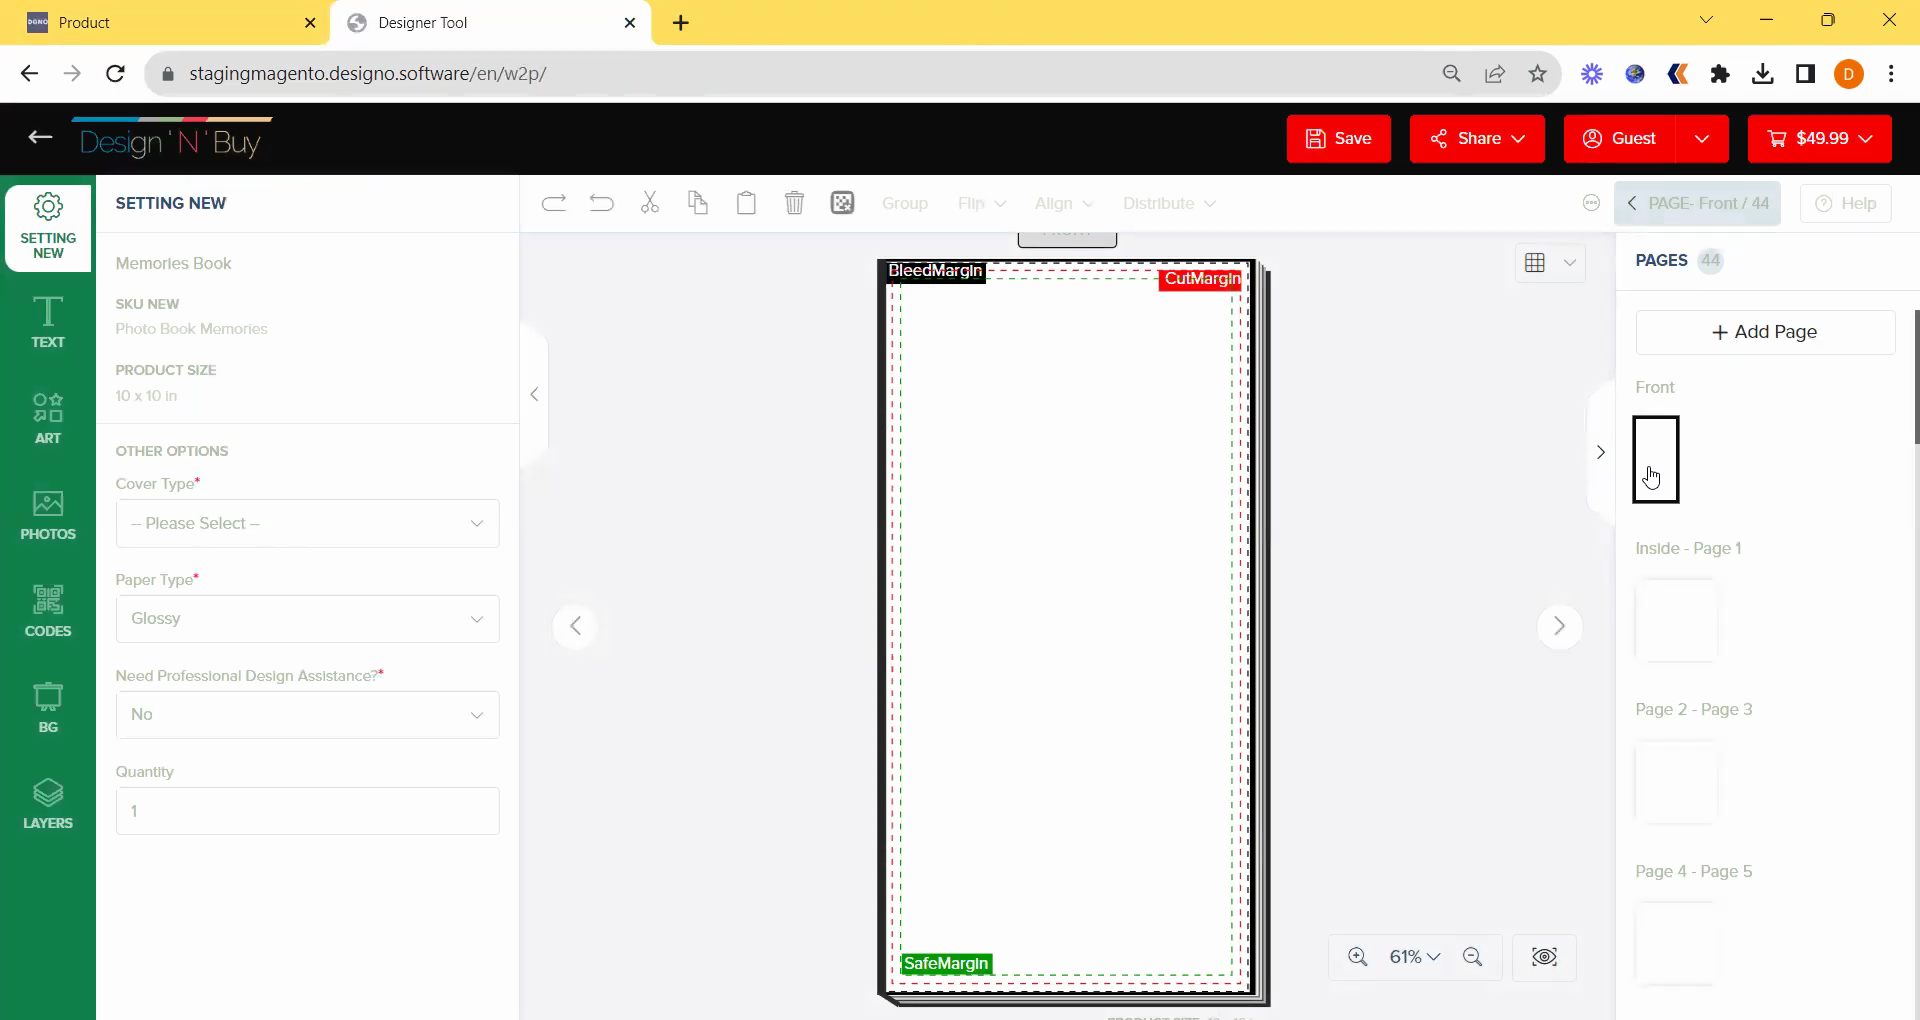Expand the Paper Type Glossy dropdown
Screen dimensions: 1920x1020
click(307, 619)
